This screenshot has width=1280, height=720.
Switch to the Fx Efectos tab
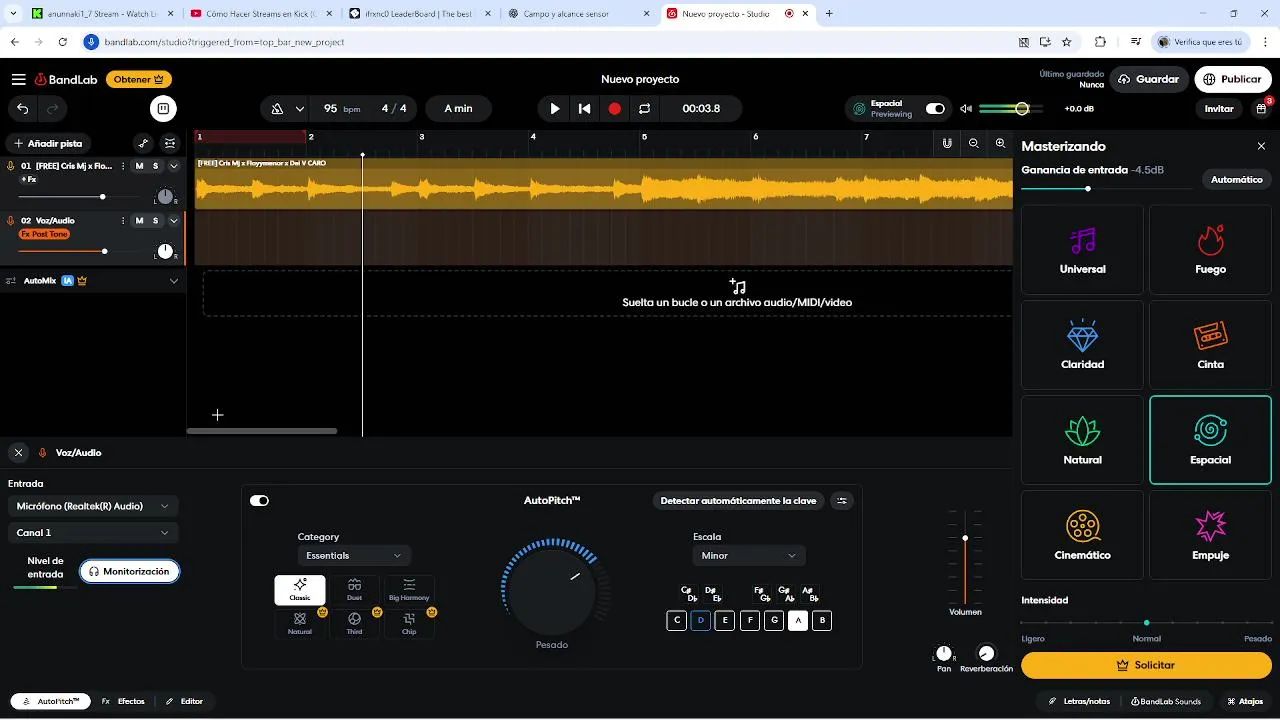(x=123, y=701)
